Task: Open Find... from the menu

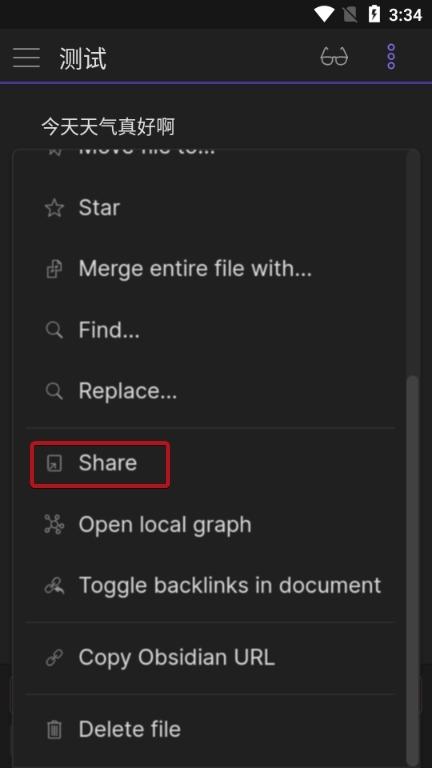Action: [x=210, y=330]
